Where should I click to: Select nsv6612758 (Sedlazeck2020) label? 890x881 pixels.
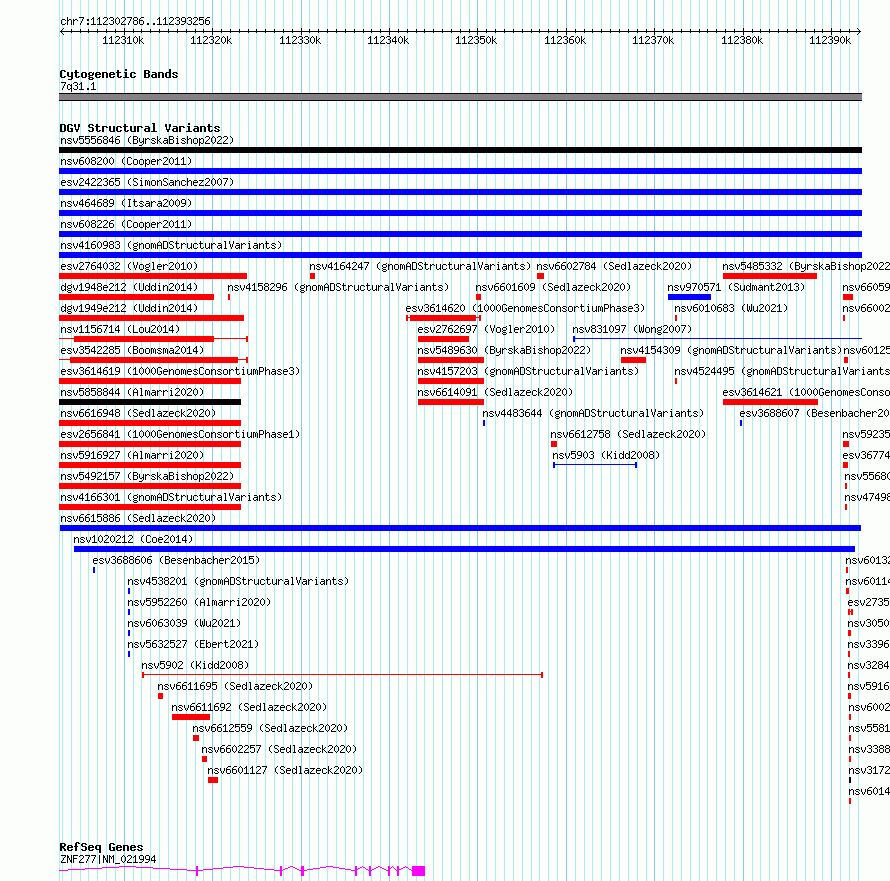click(x=628, y=434)
